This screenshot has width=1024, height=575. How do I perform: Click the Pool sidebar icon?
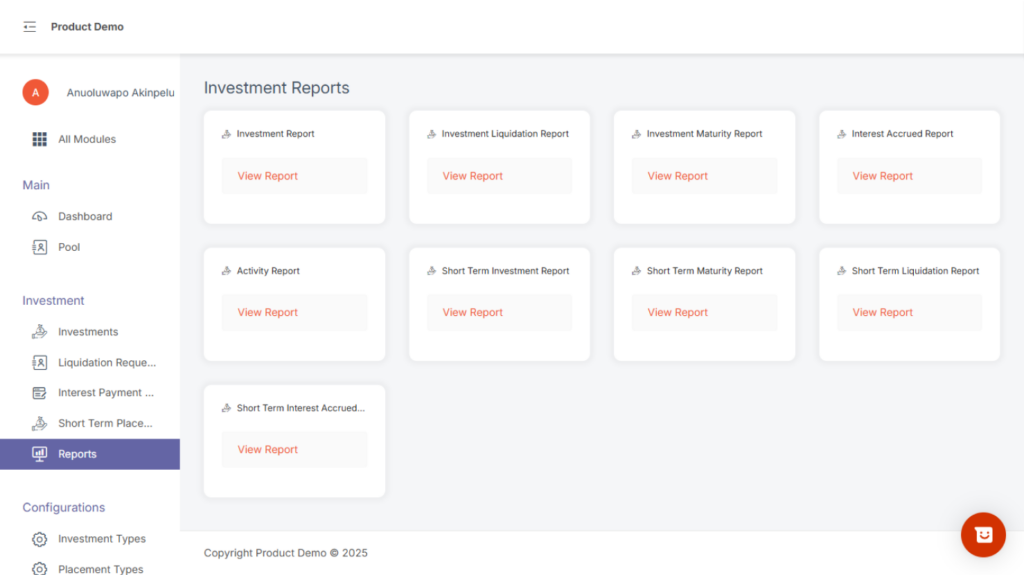(x=40, y=247)
